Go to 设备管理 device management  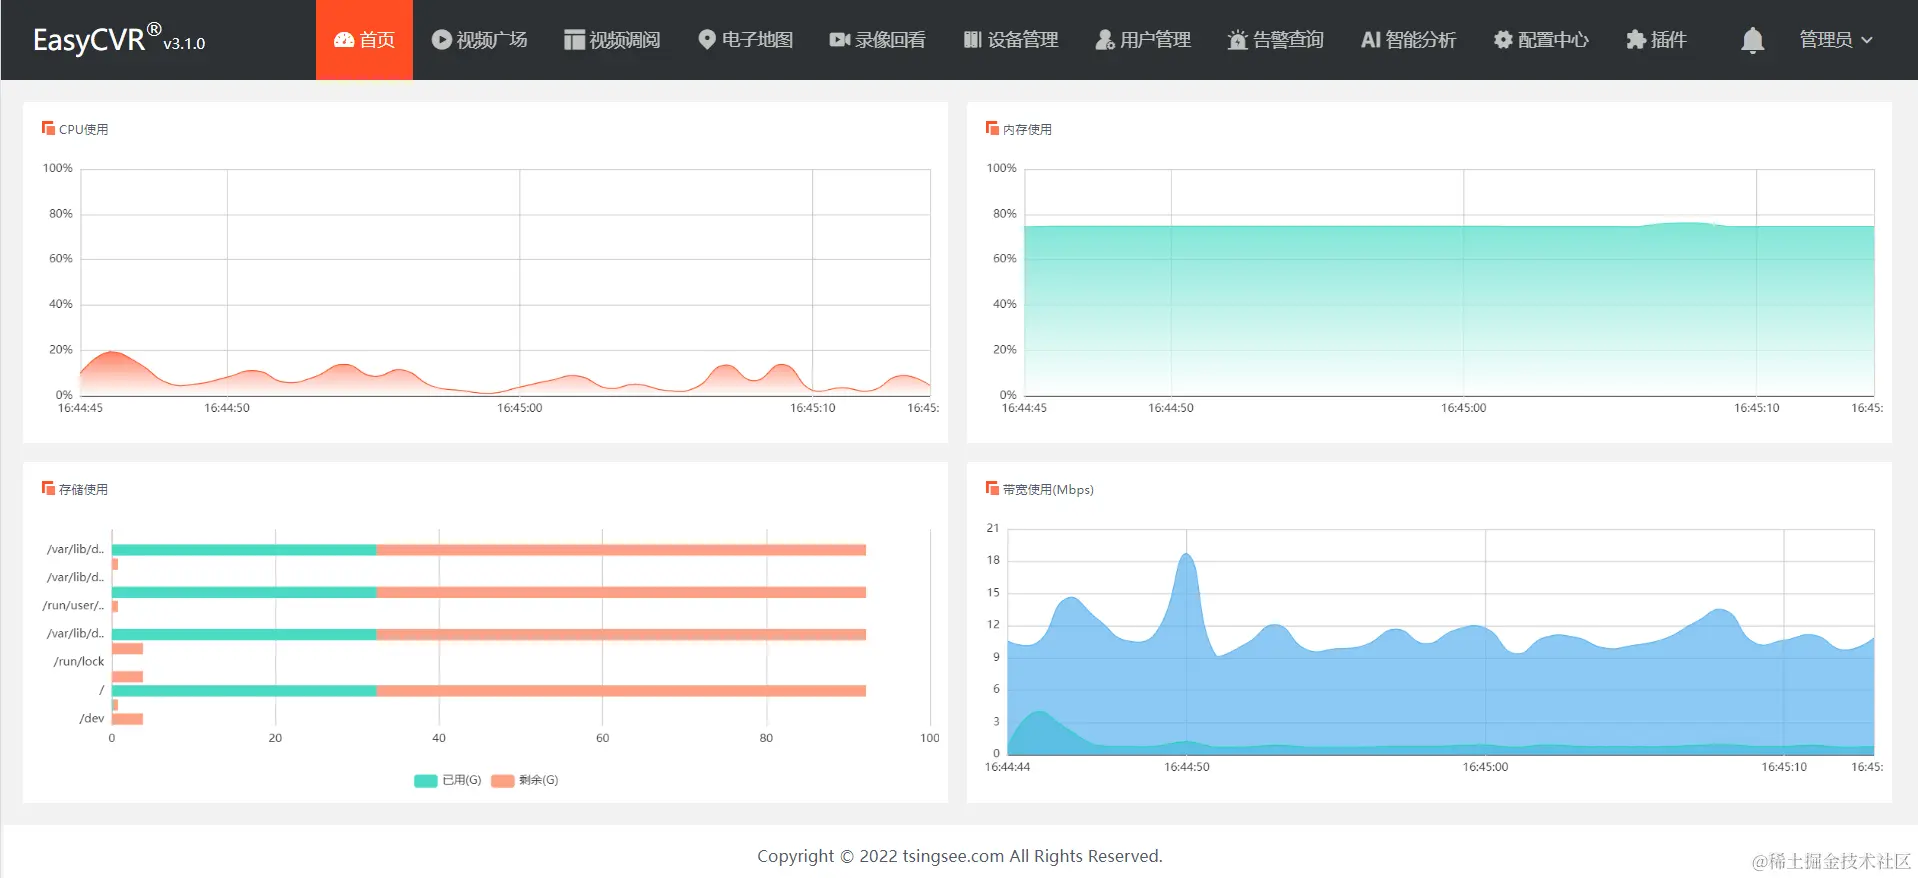1010,40
